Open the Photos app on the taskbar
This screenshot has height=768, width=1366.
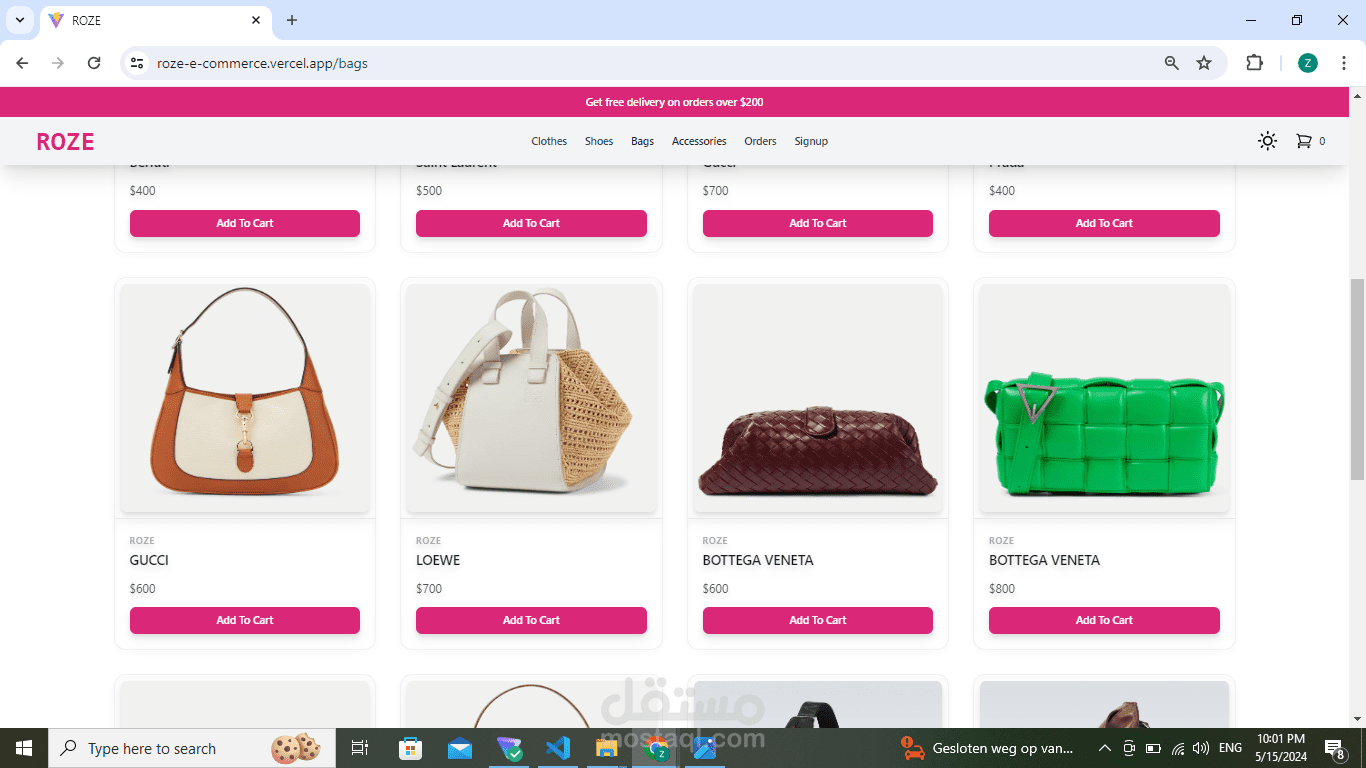tap(705, 748)
